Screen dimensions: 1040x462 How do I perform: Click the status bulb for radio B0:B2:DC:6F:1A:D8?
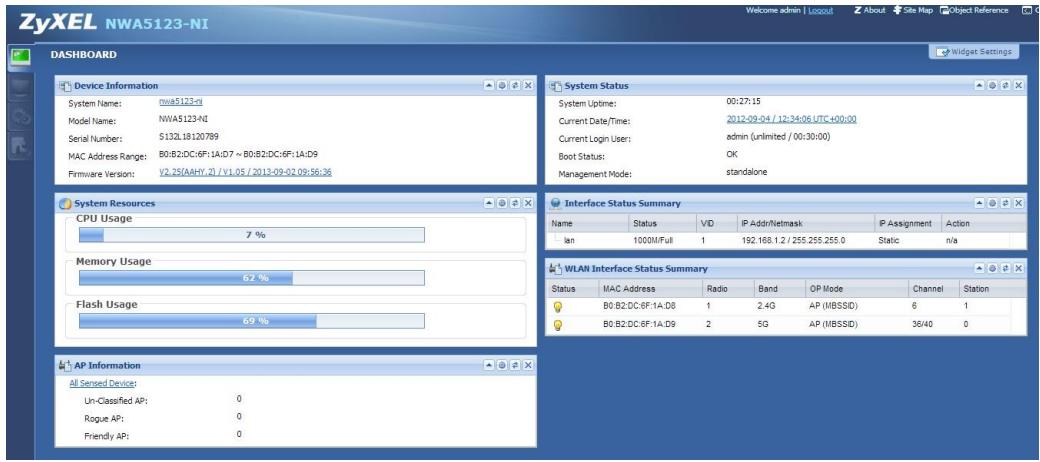558,307
